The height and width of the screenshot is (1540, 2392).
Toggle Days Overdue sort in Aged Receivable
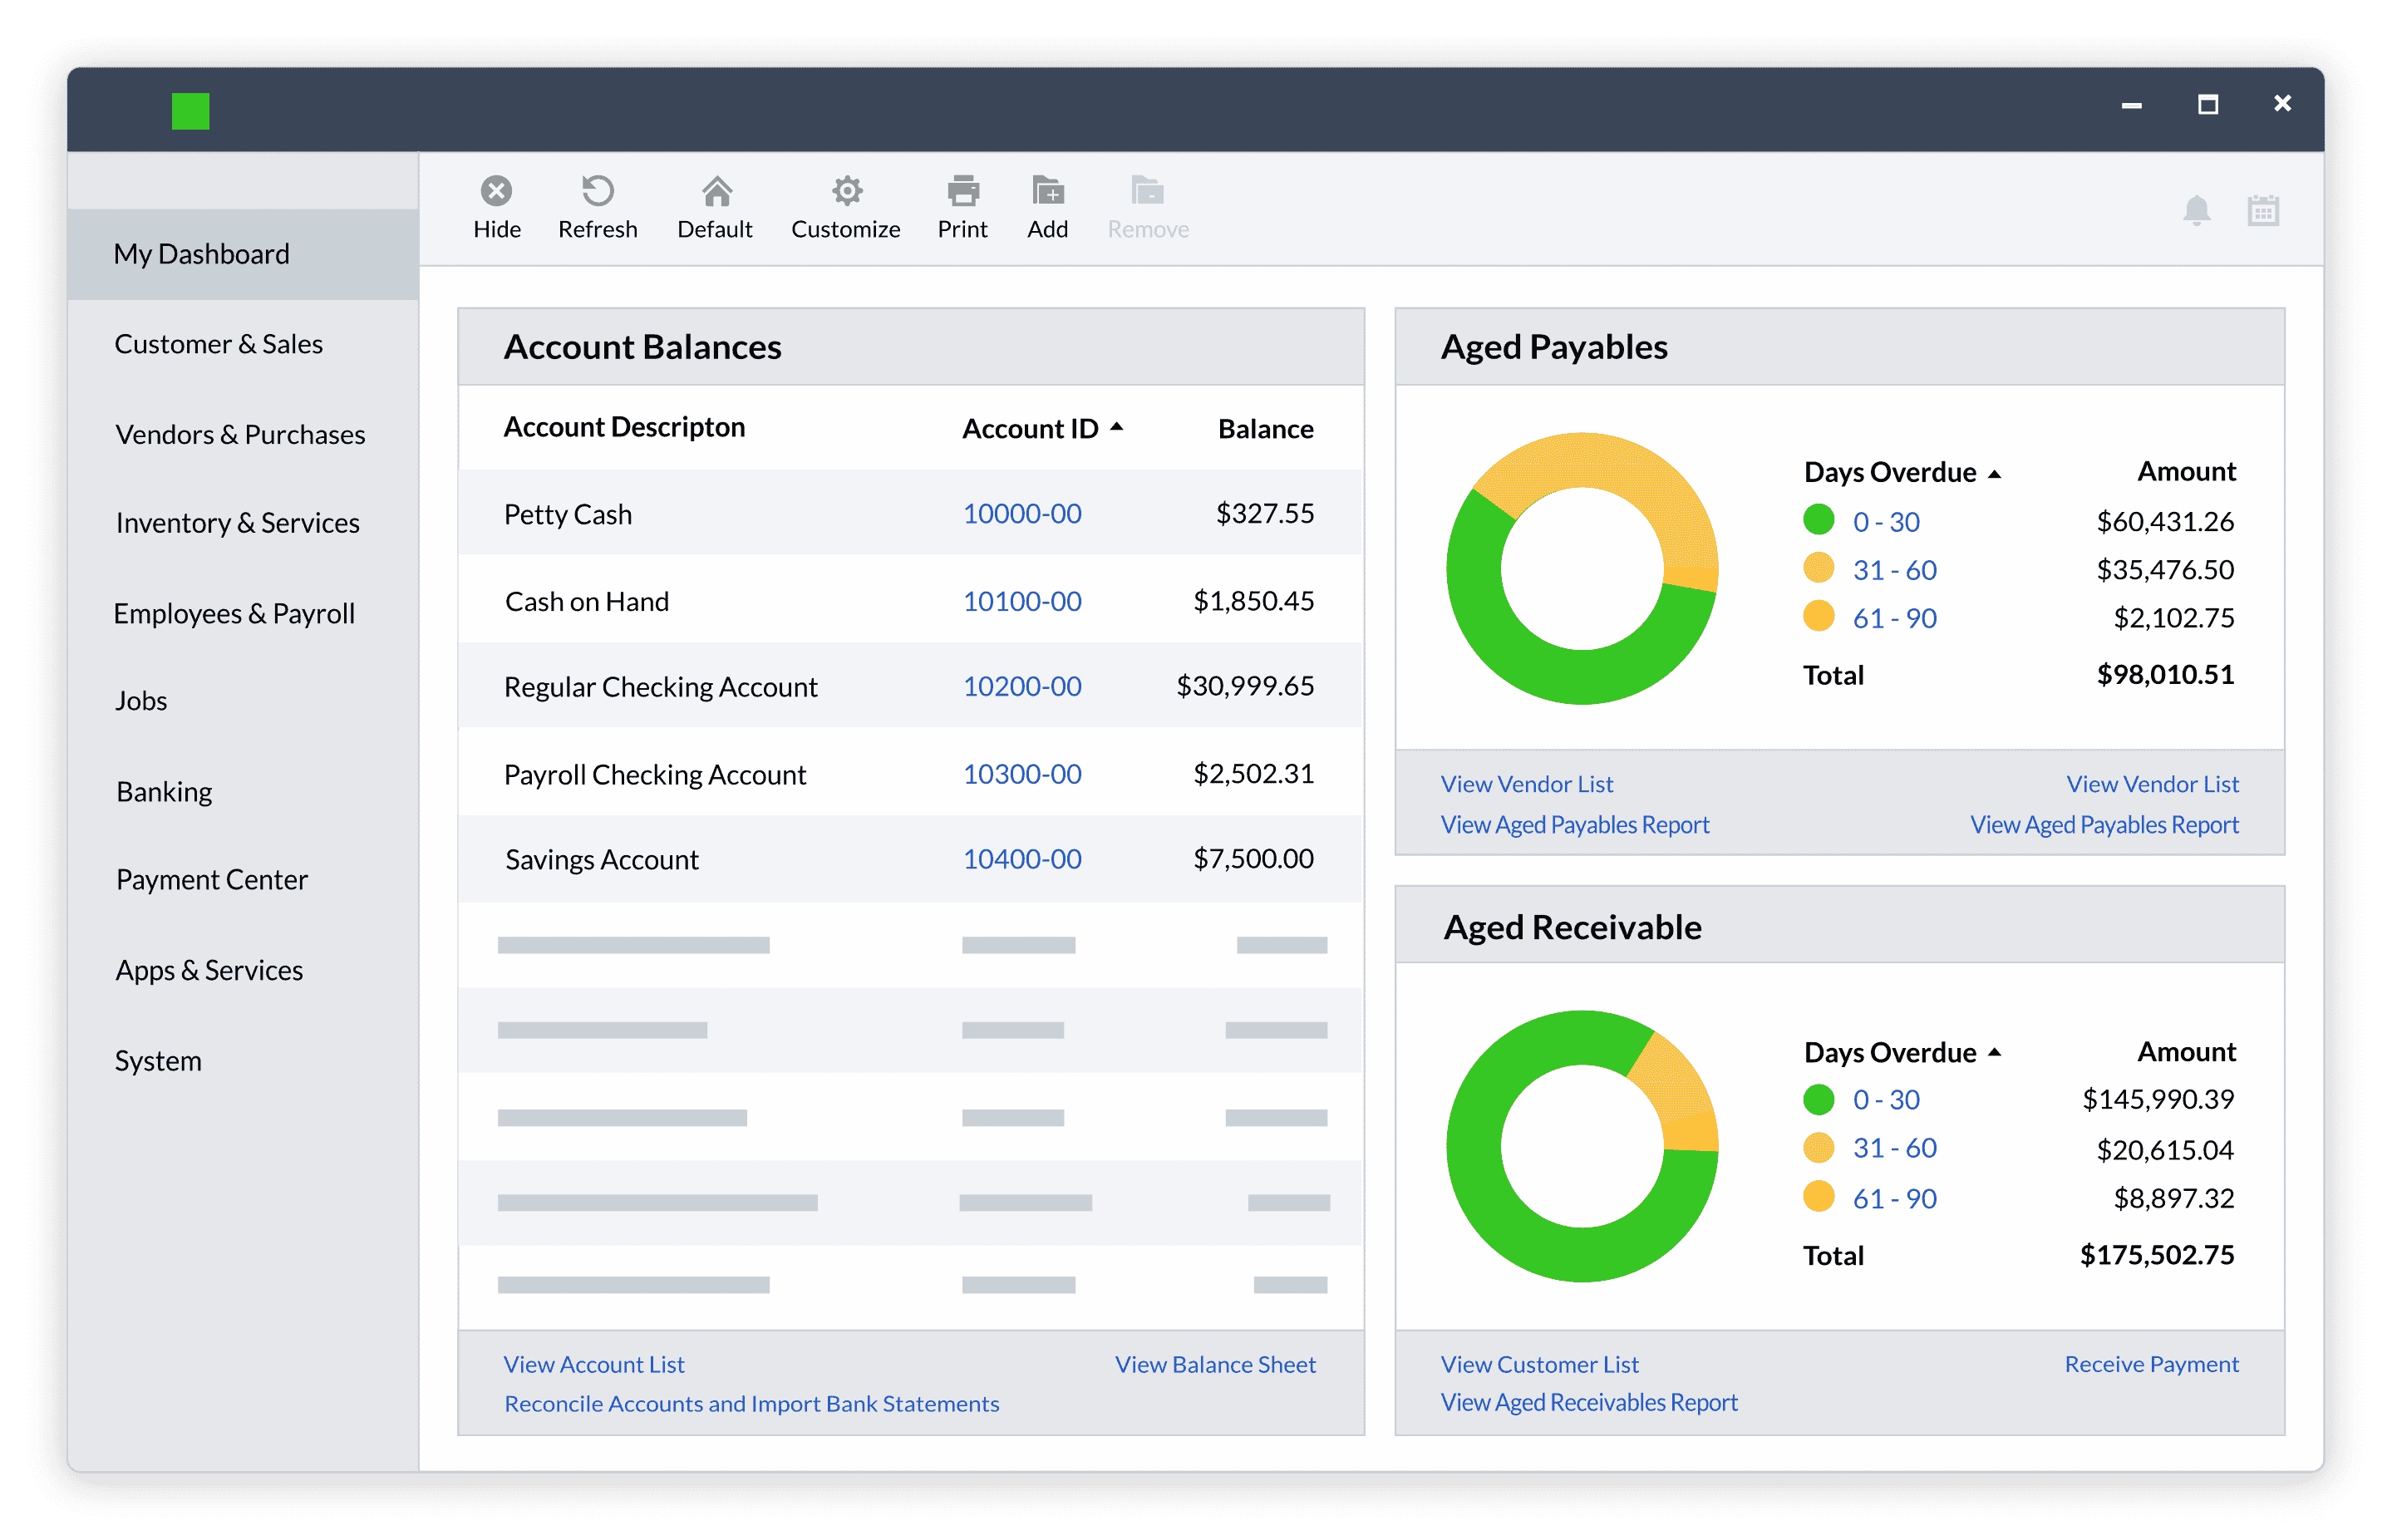click(1994, 1052)
